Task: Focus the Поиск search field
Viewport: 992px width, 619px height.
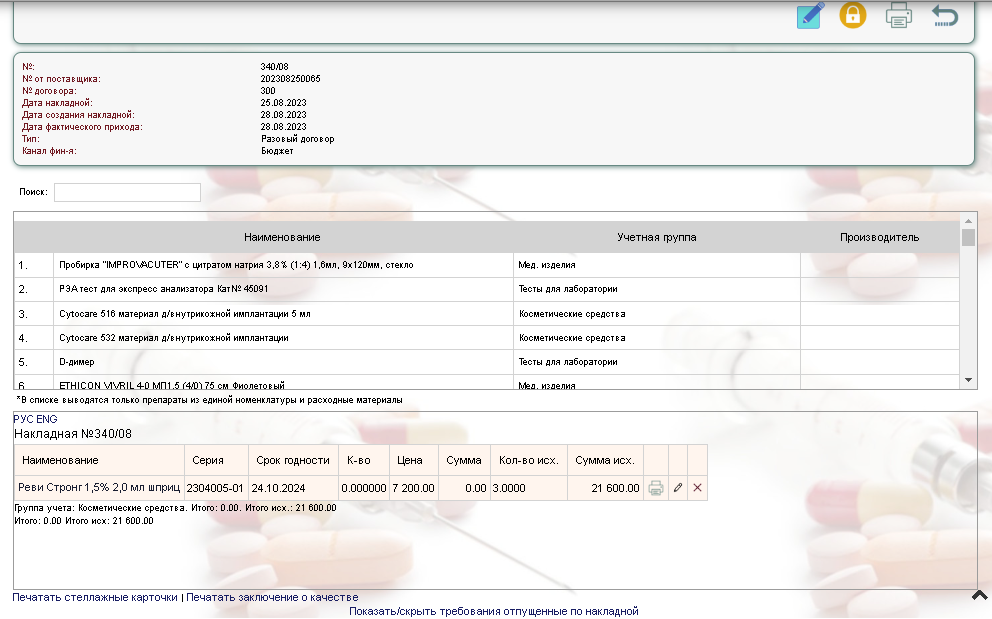Action: 127,192
